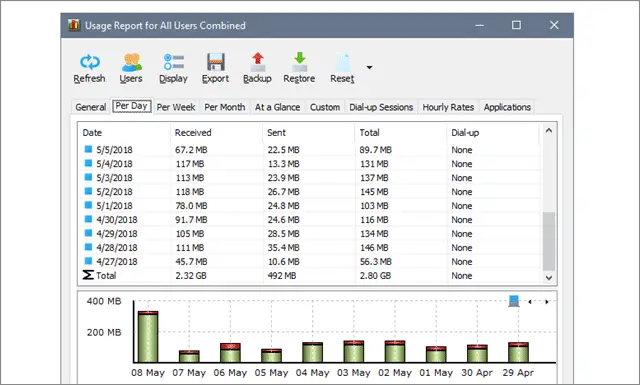Open the Applications tab
Image resolution: width=640 pixels, height=385 pixels.
pyautogui.click(x=507, y=107)
